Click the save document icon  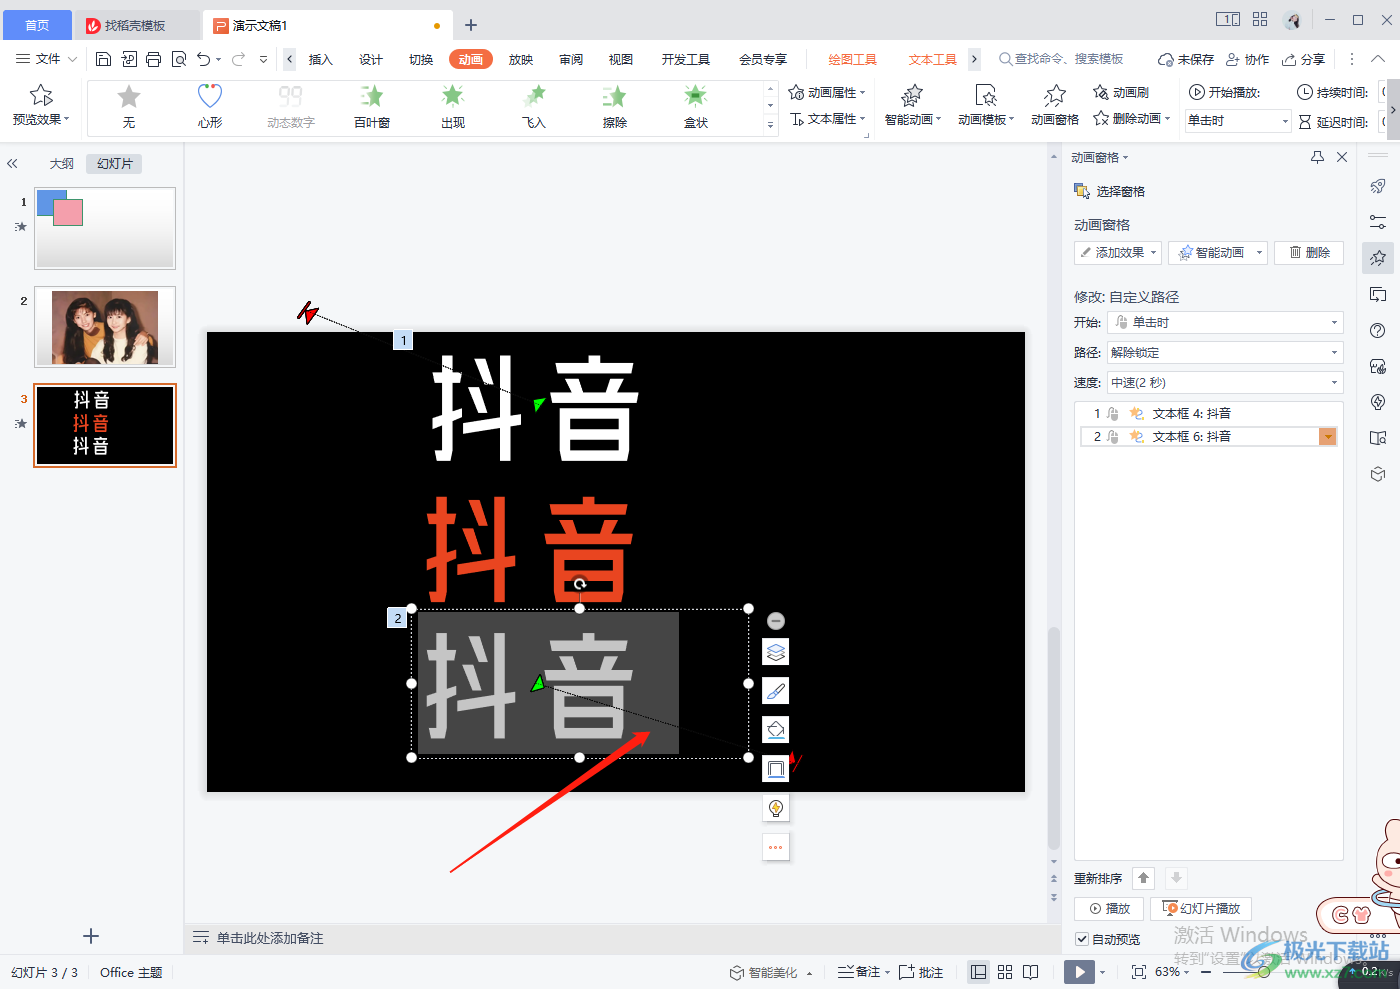103,59
